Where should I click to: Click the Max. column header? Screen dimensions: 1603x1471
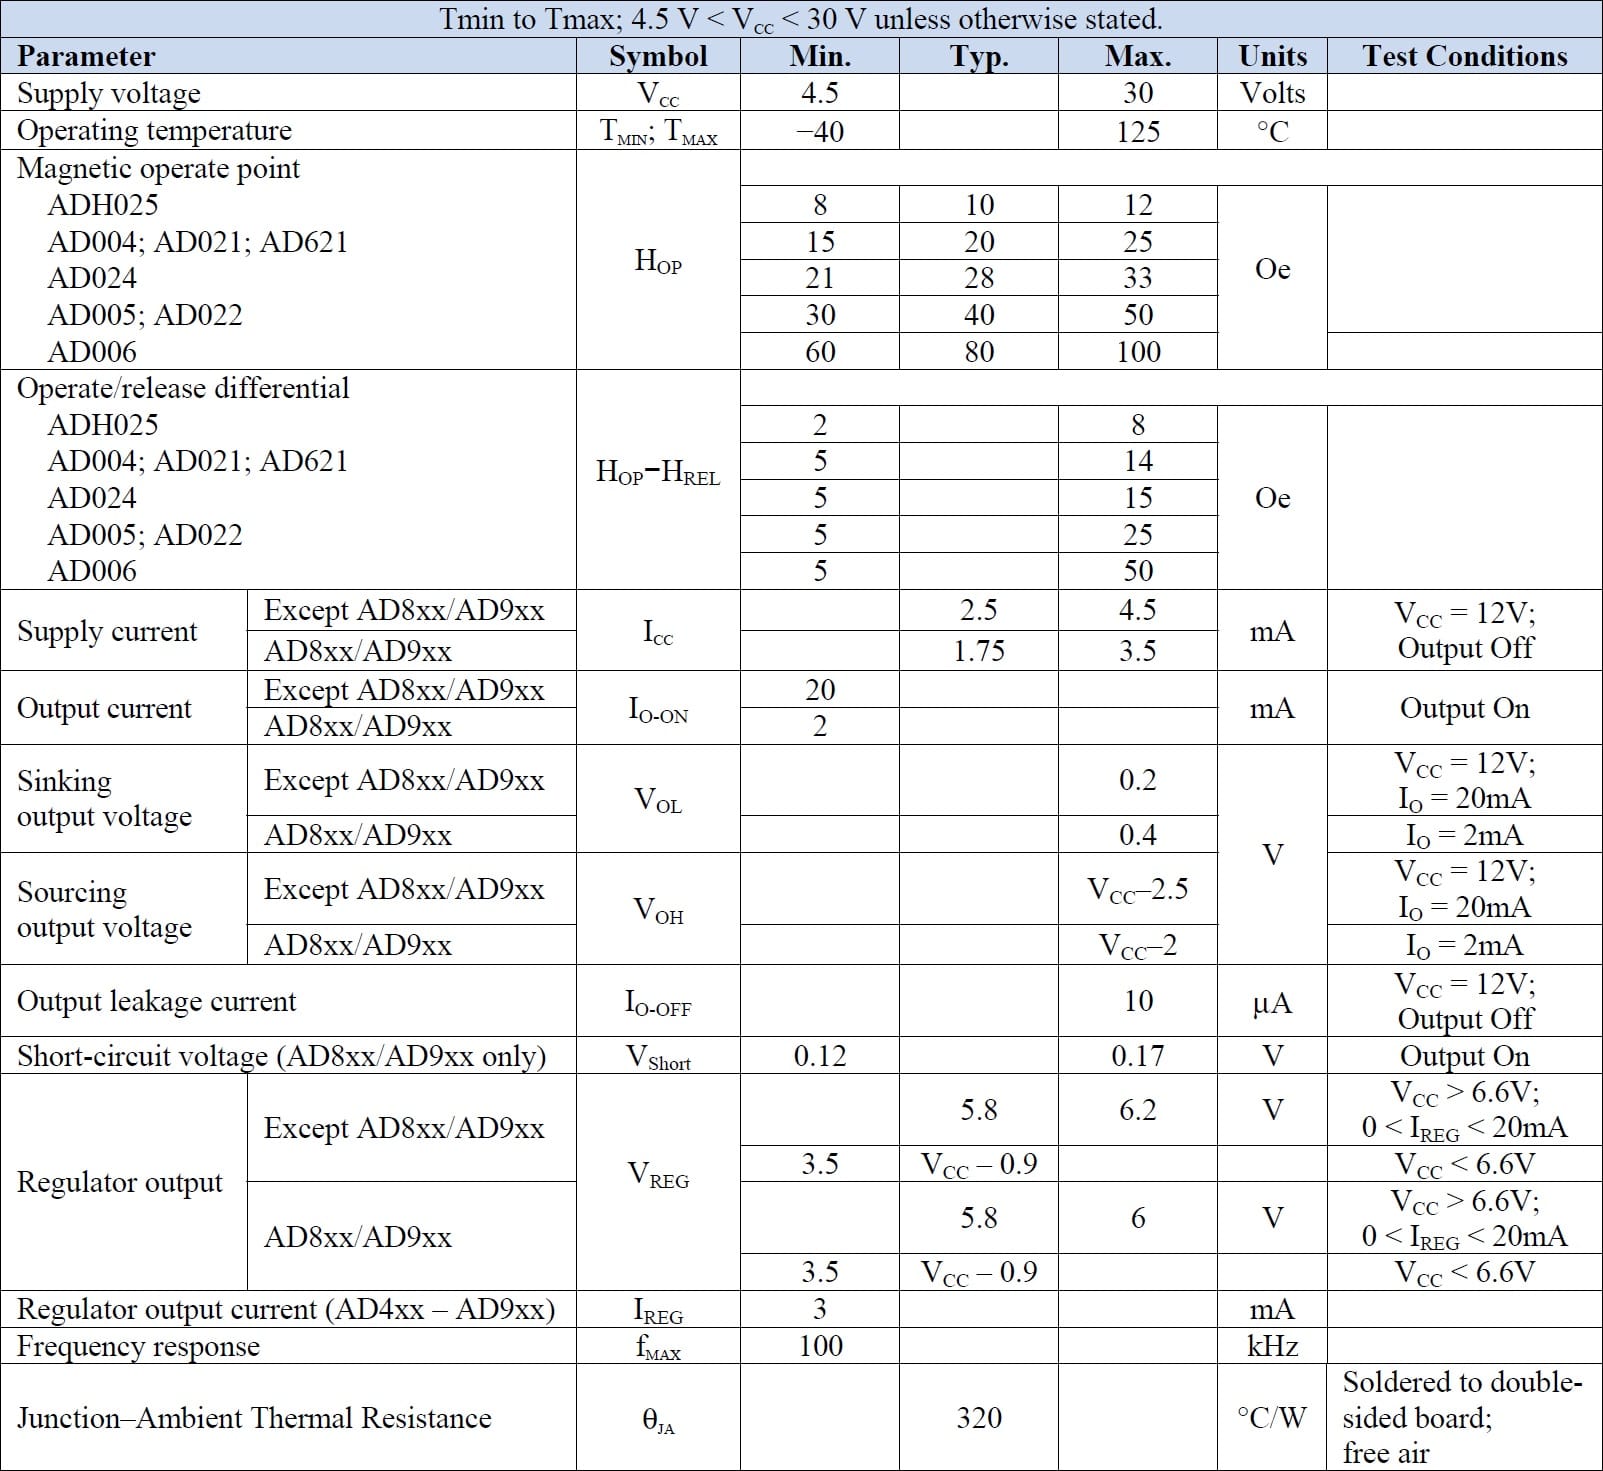pyautogui.click(x=1138, y=56)
